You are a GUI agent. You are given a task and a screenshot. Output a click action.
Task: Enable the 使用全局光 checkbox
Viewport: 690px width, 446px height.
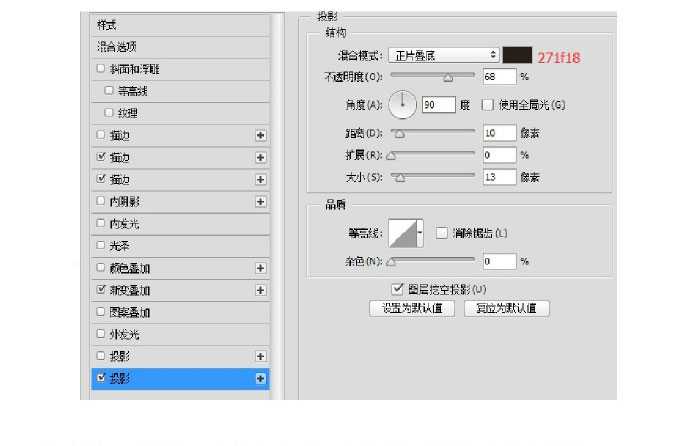(x=488, y=104)
